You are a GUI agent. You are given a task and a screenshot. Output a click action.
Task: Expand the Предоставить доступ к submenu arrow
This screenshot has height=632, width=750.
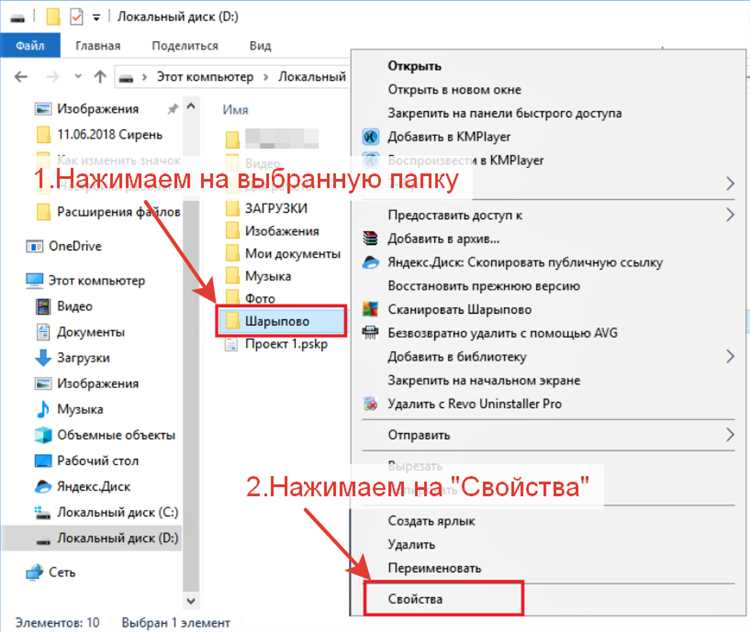730,215
